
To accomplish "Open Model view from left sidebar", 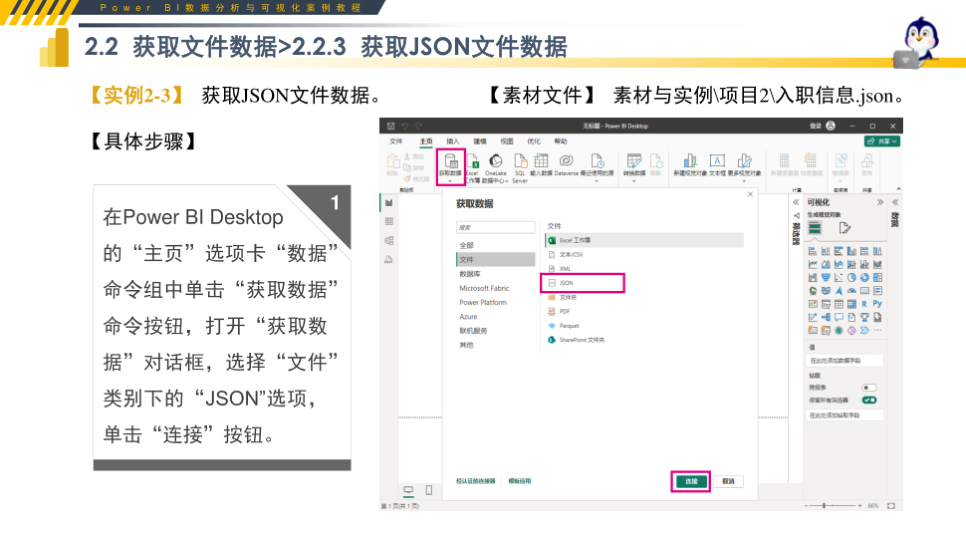I will [389, 240].
